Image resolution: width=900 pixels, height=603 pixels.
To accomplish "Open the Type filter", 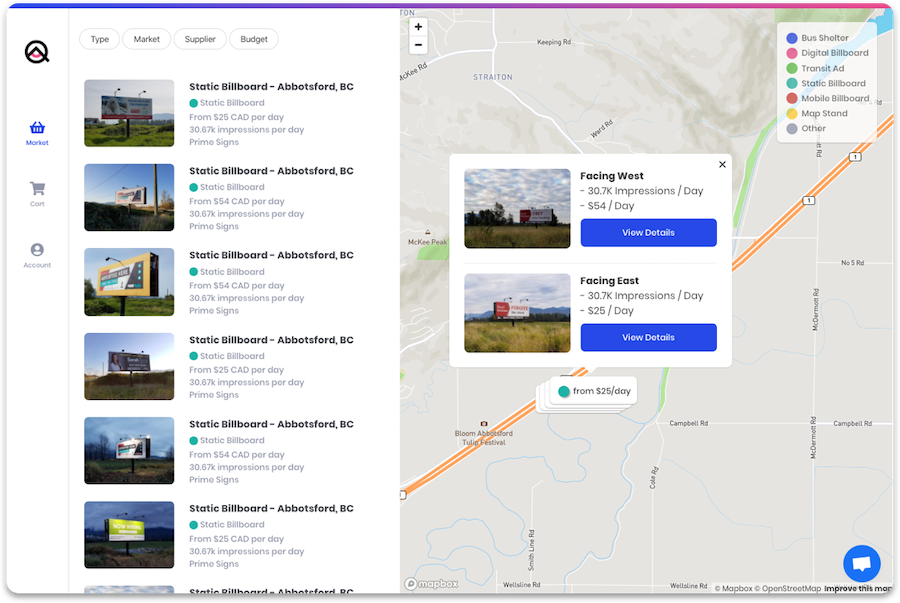I will pos(99,39).
